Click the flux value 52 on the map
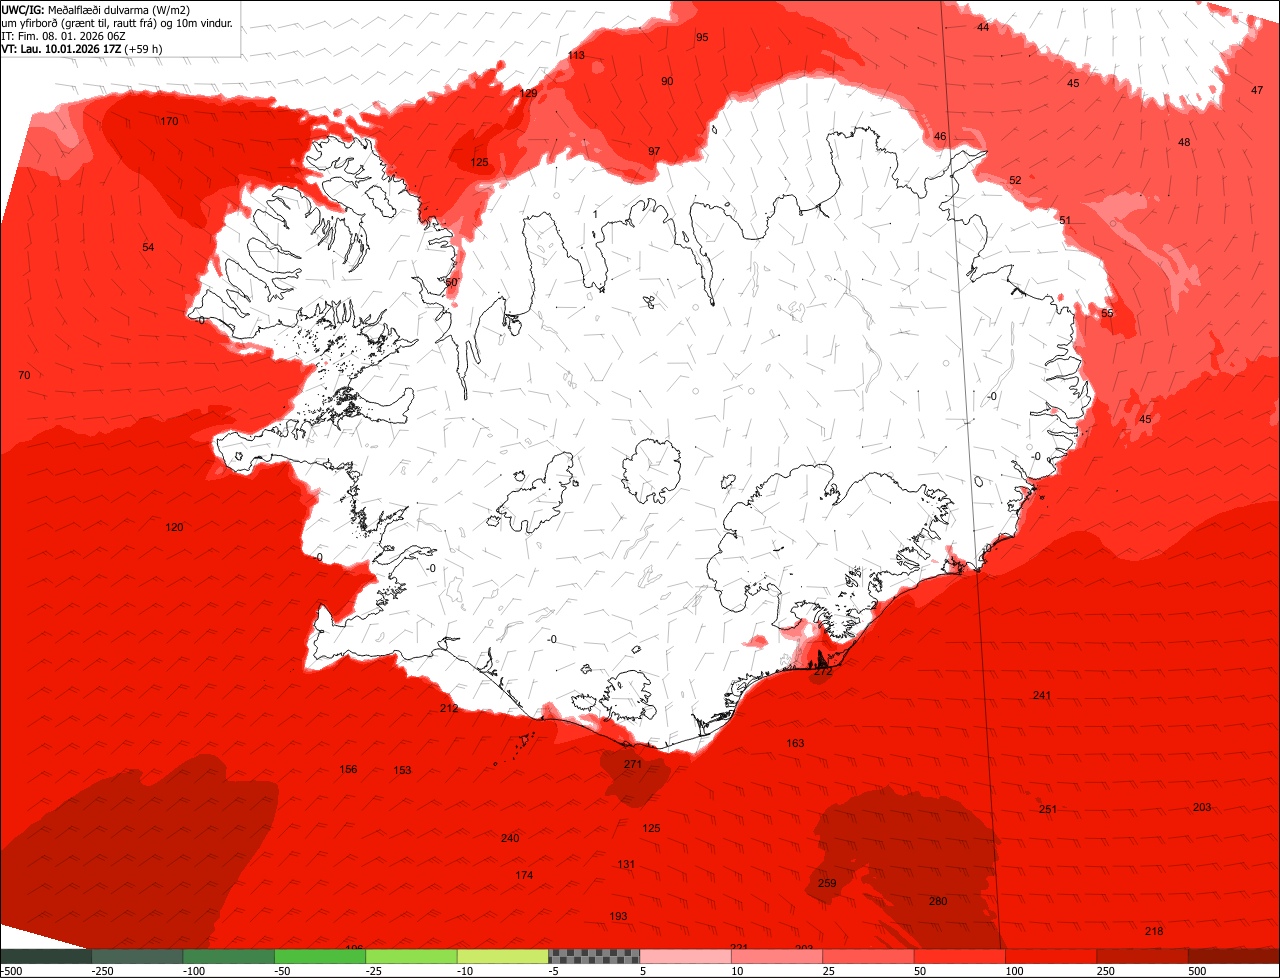 (x=1015, y=180)
